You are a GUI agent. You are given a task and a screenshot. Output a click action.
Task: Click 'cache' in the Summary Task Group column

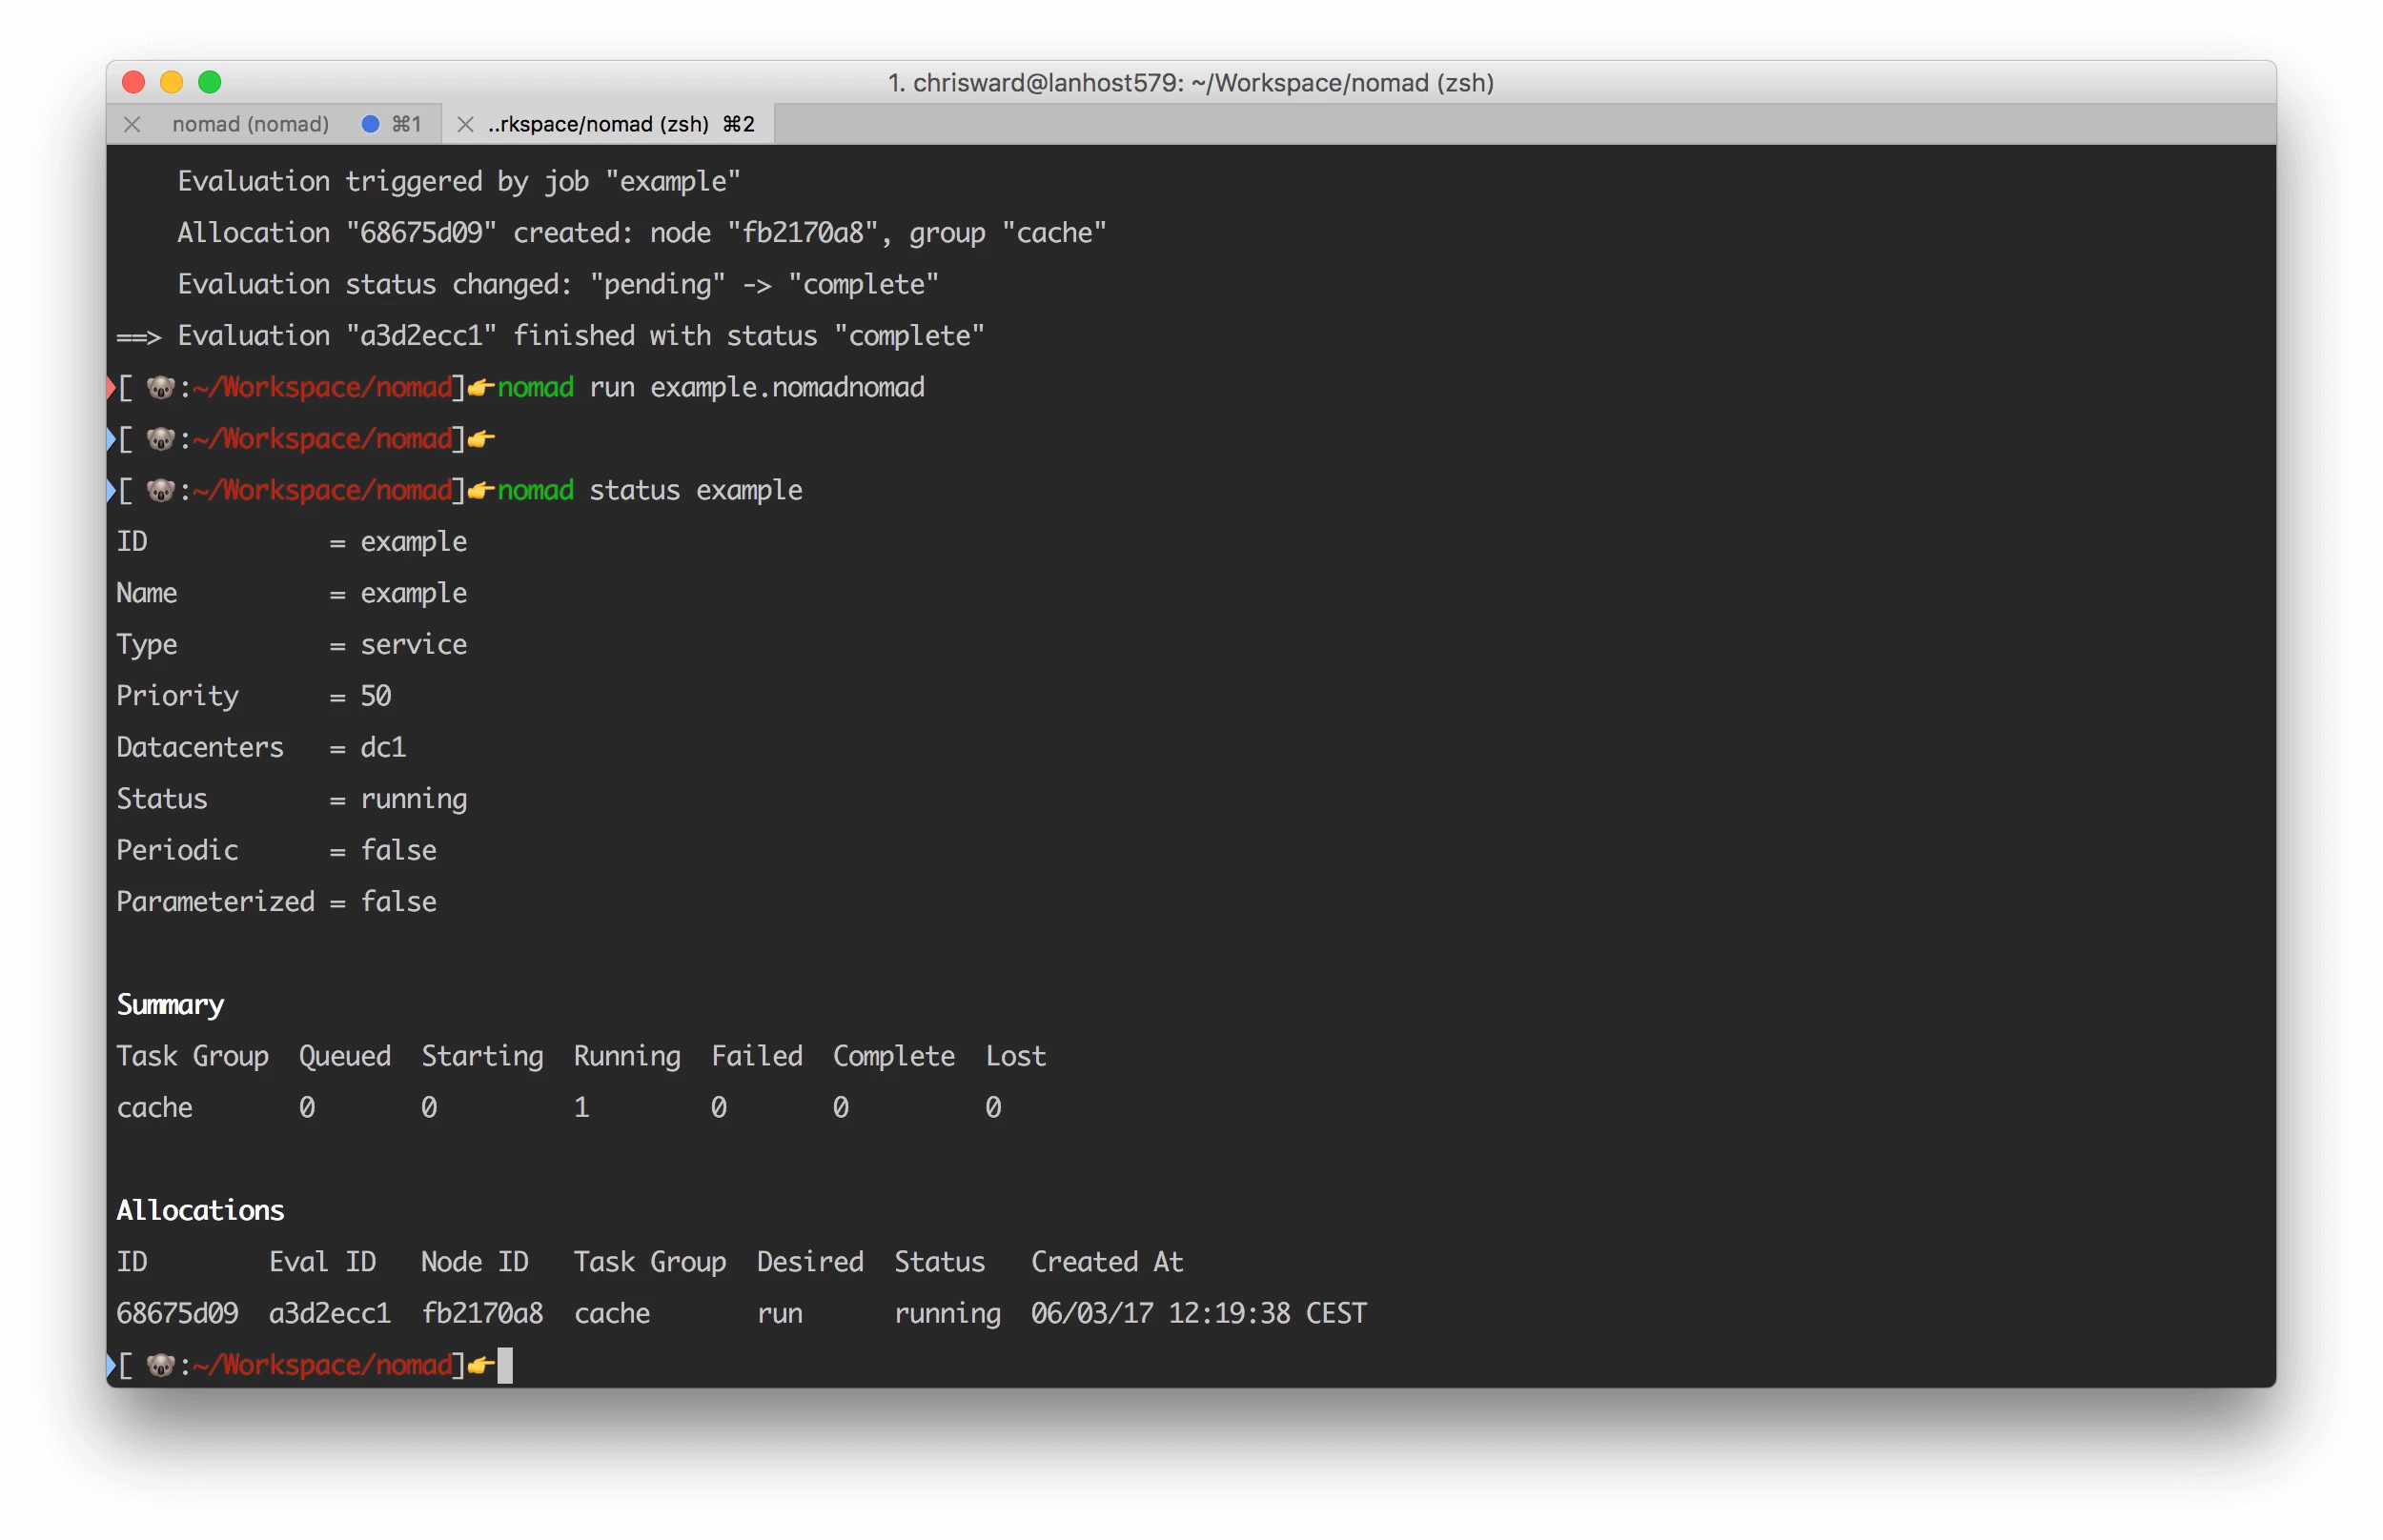click(154, 1108)
